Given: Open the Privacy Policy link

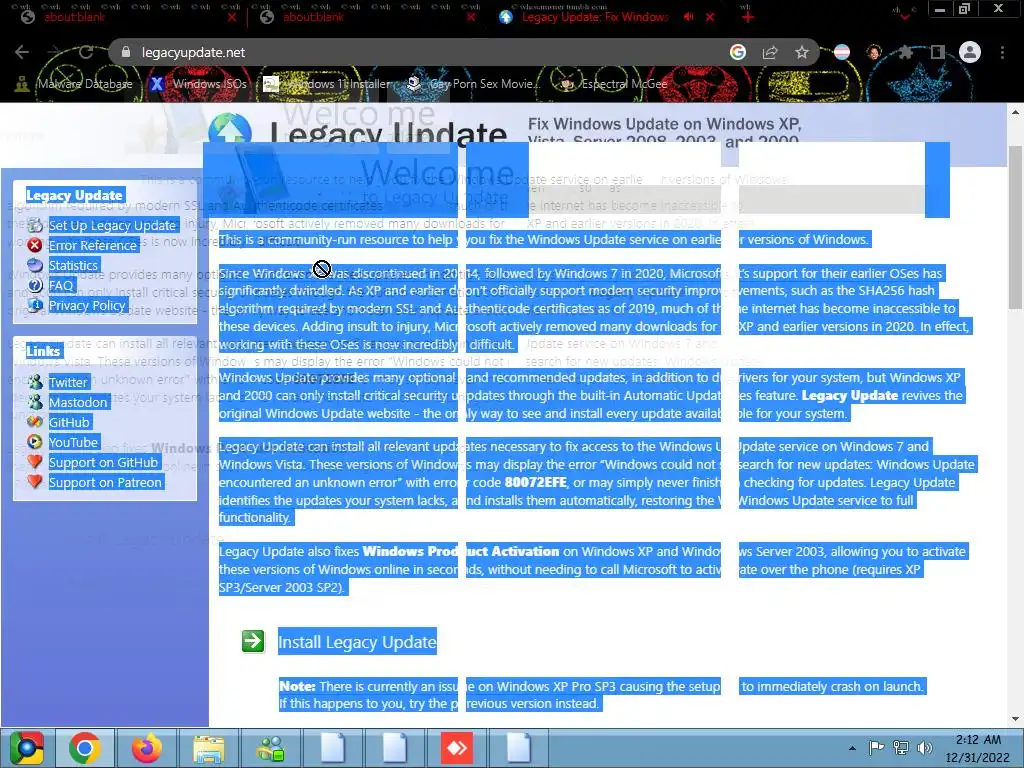Looking at the screenshot, I should [x=87, y=306].
